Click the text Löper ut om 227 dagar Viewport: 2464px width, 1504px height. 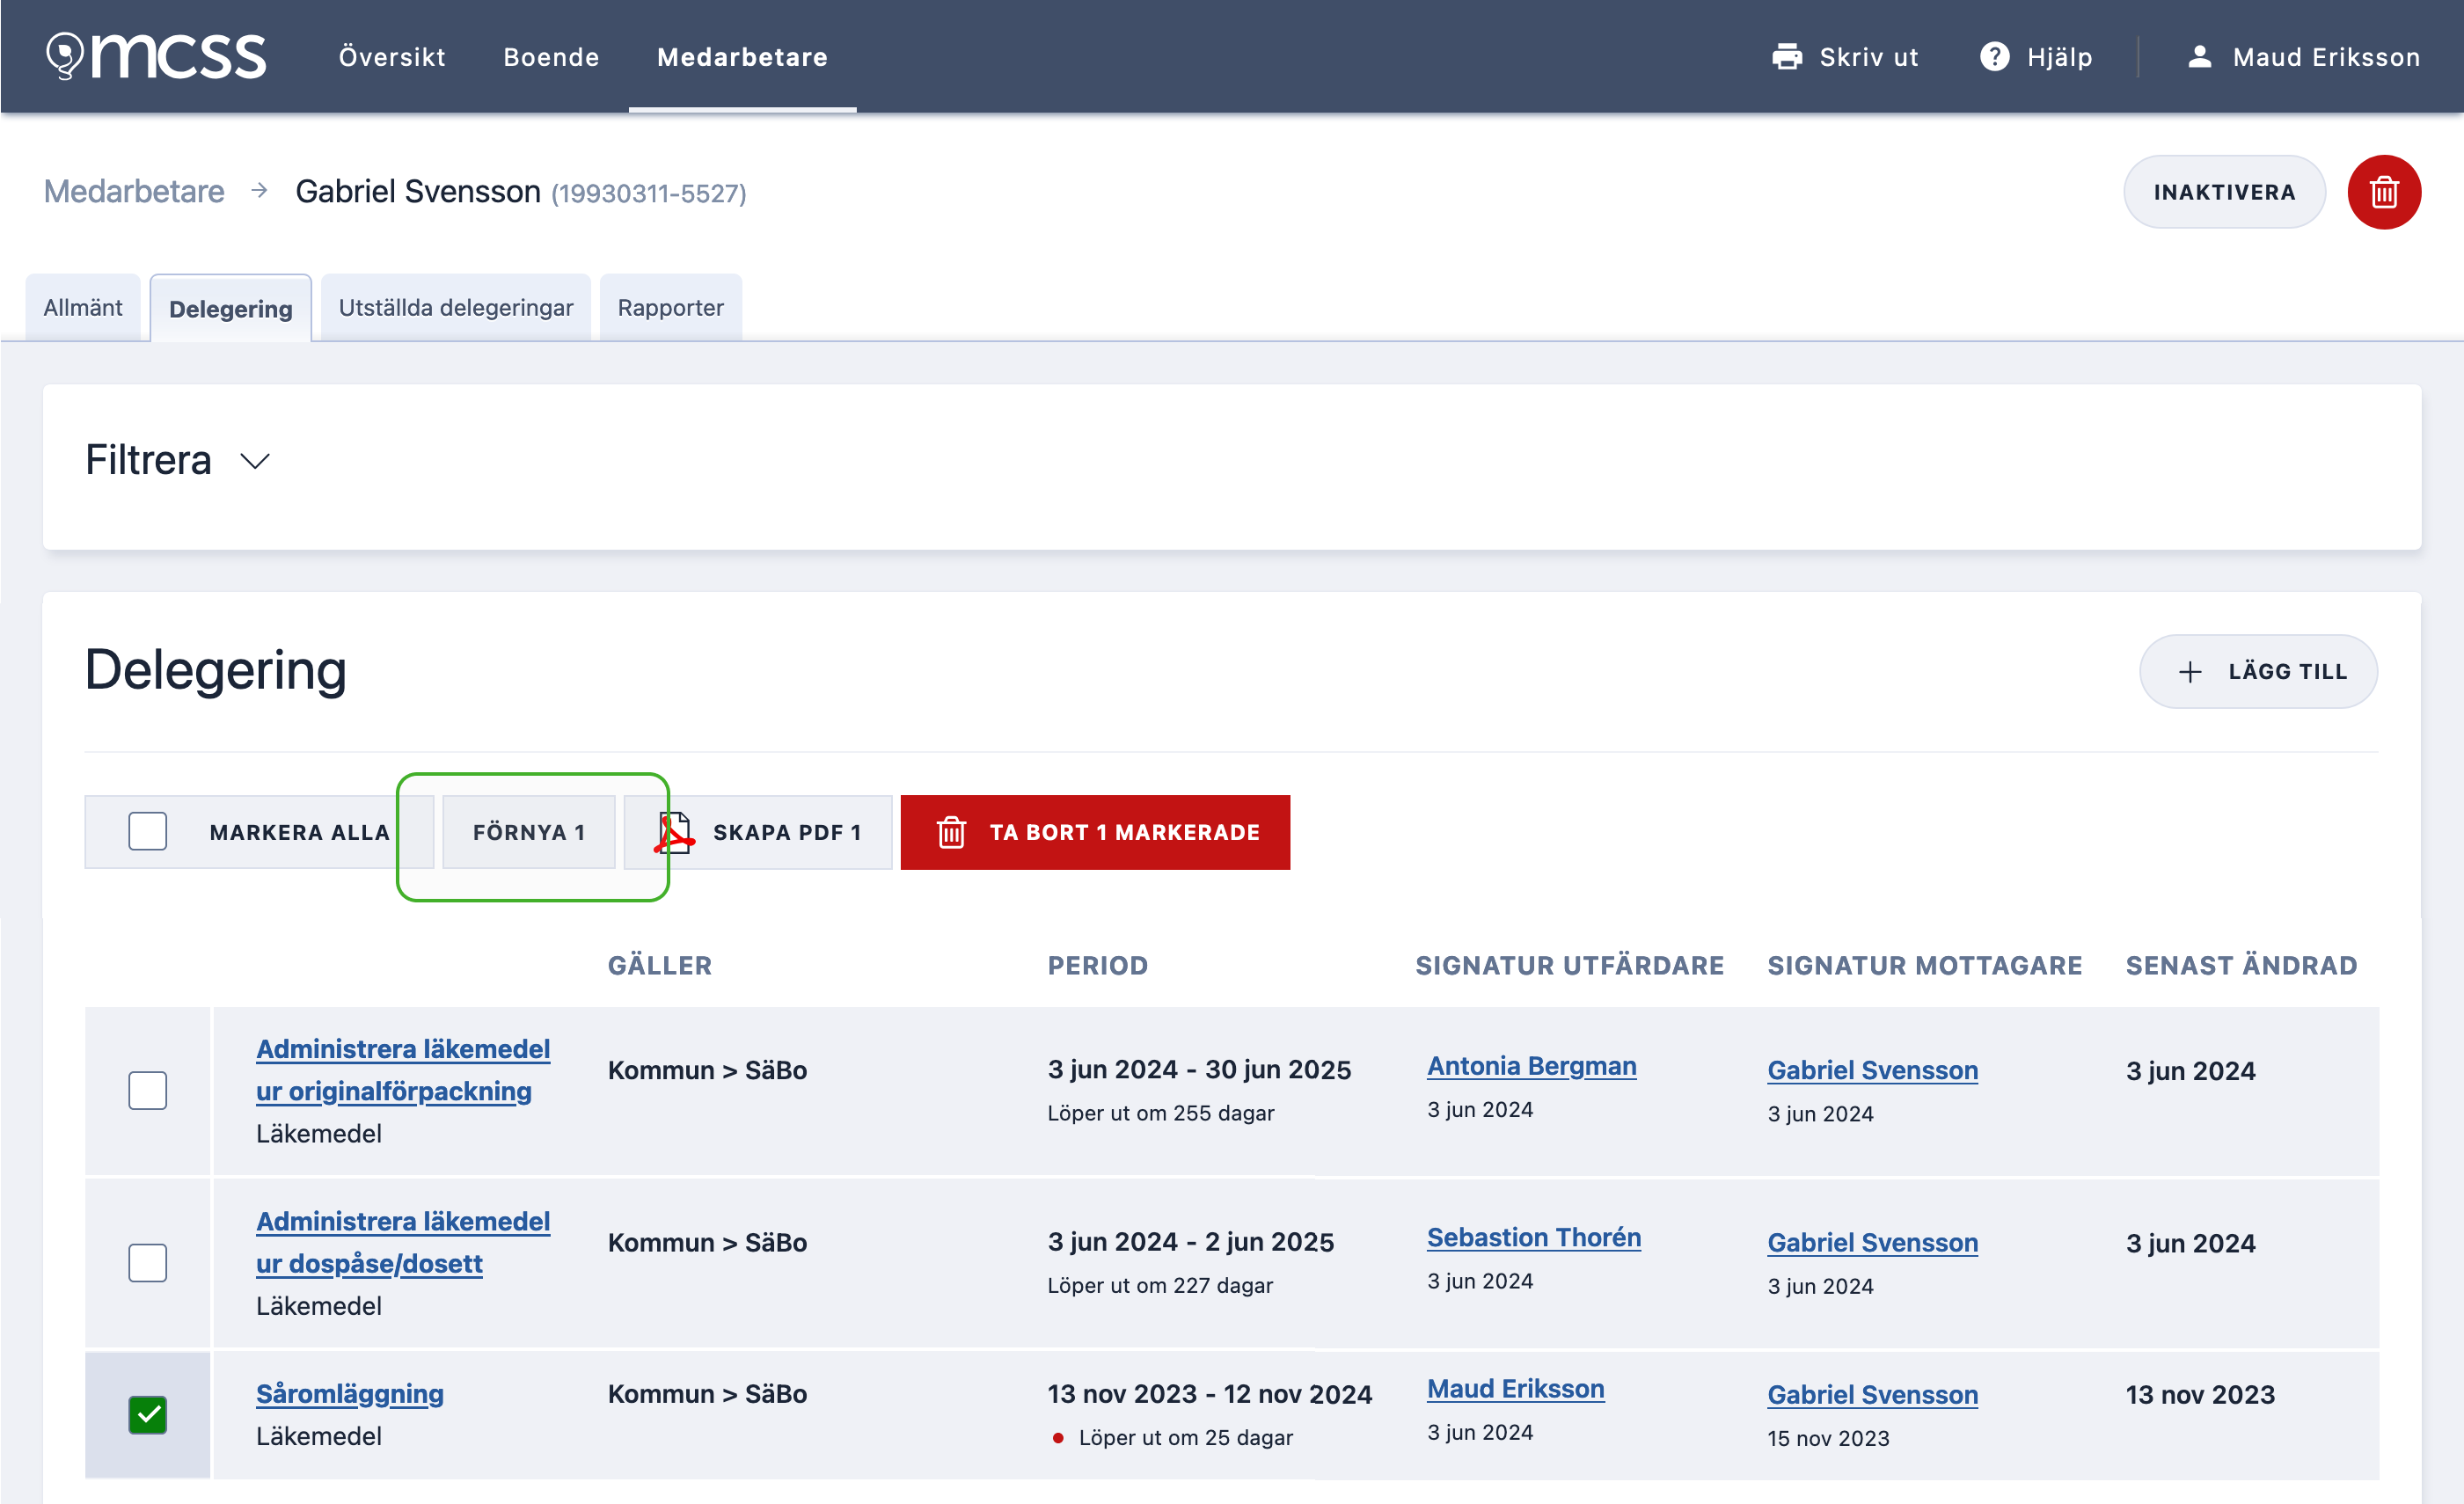pos(1160,1285)
